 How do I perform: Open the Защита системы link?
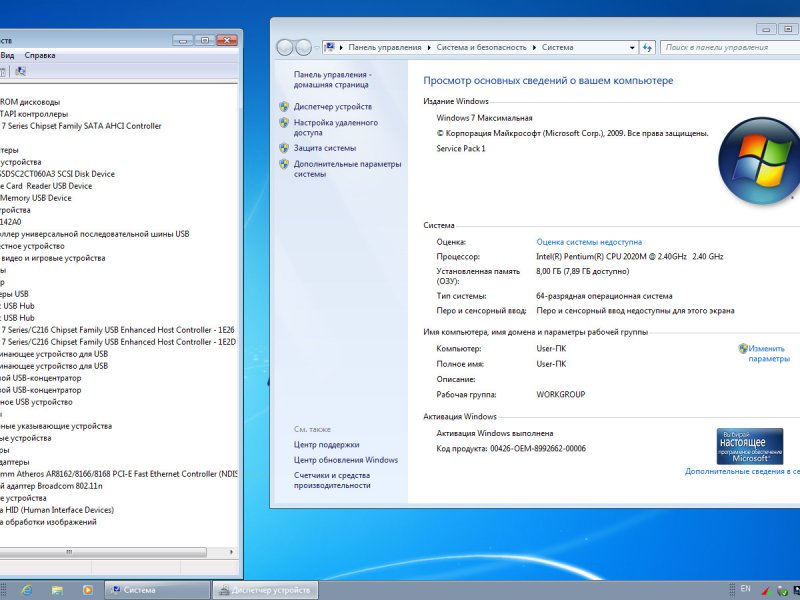(x=324, y=148)
